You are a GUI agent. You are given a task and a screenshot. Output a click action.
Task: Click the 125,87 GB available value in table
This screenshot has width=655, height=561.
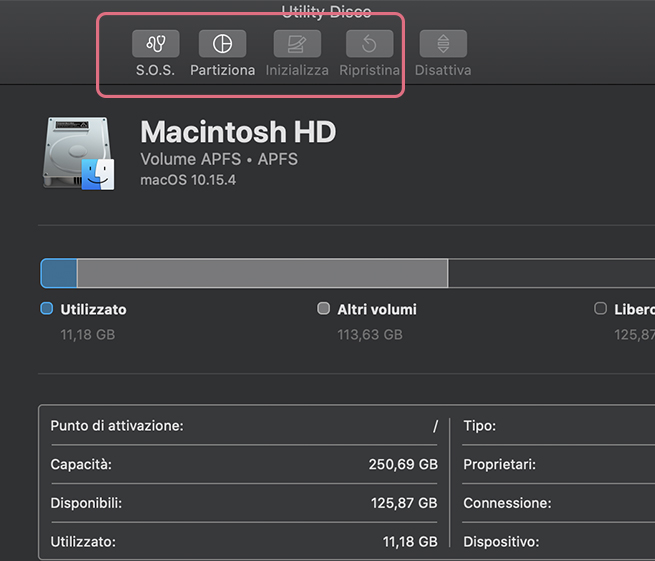point(404,503)
